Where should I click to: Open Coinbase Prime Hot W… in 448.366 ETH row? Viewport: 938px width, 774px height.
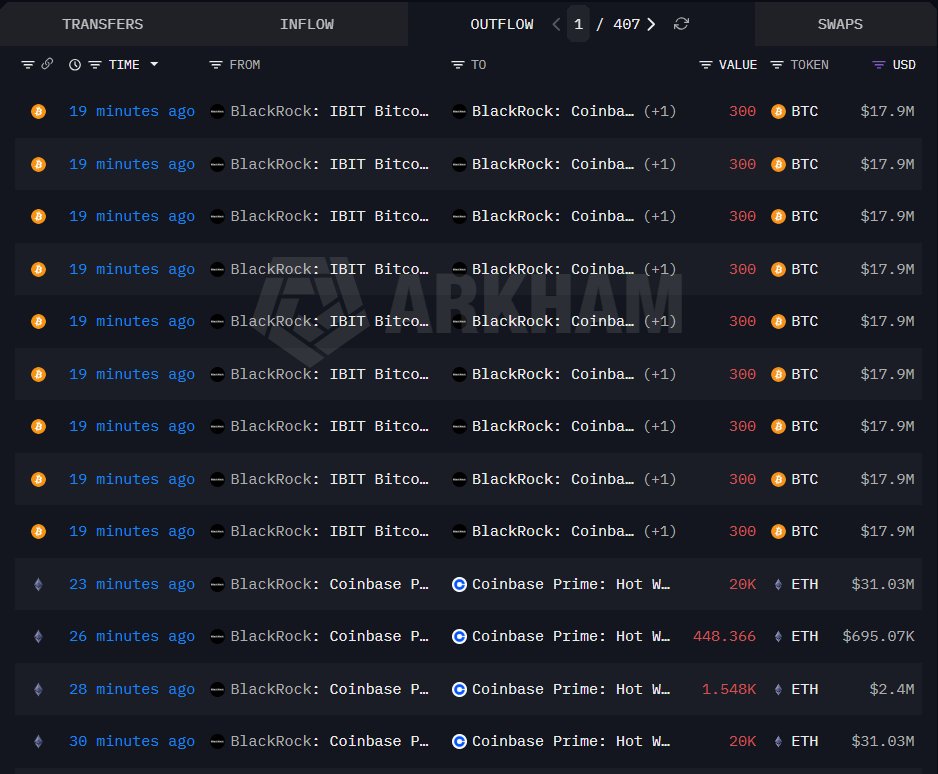pyautogui.click(x=571, y=636)
